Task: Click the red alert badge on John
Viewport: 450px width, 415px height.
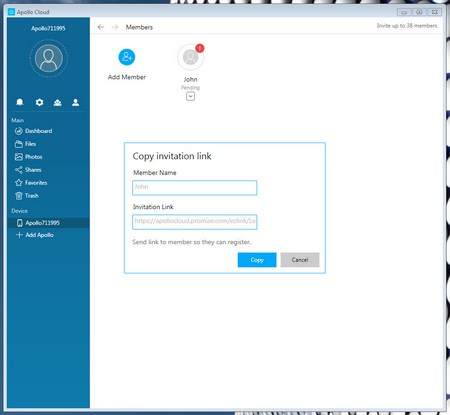Action: click(199, 48)
